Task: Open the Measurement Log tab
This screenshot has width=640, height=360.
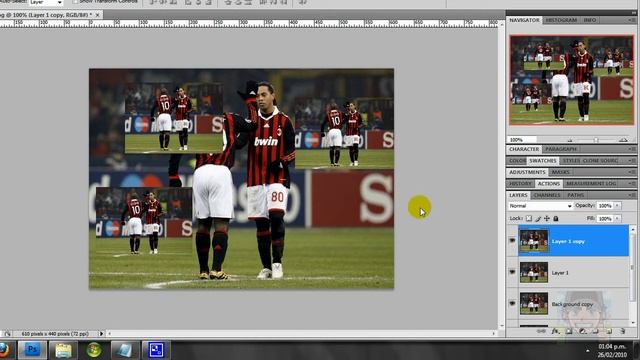Action: (x=591, y=184)
